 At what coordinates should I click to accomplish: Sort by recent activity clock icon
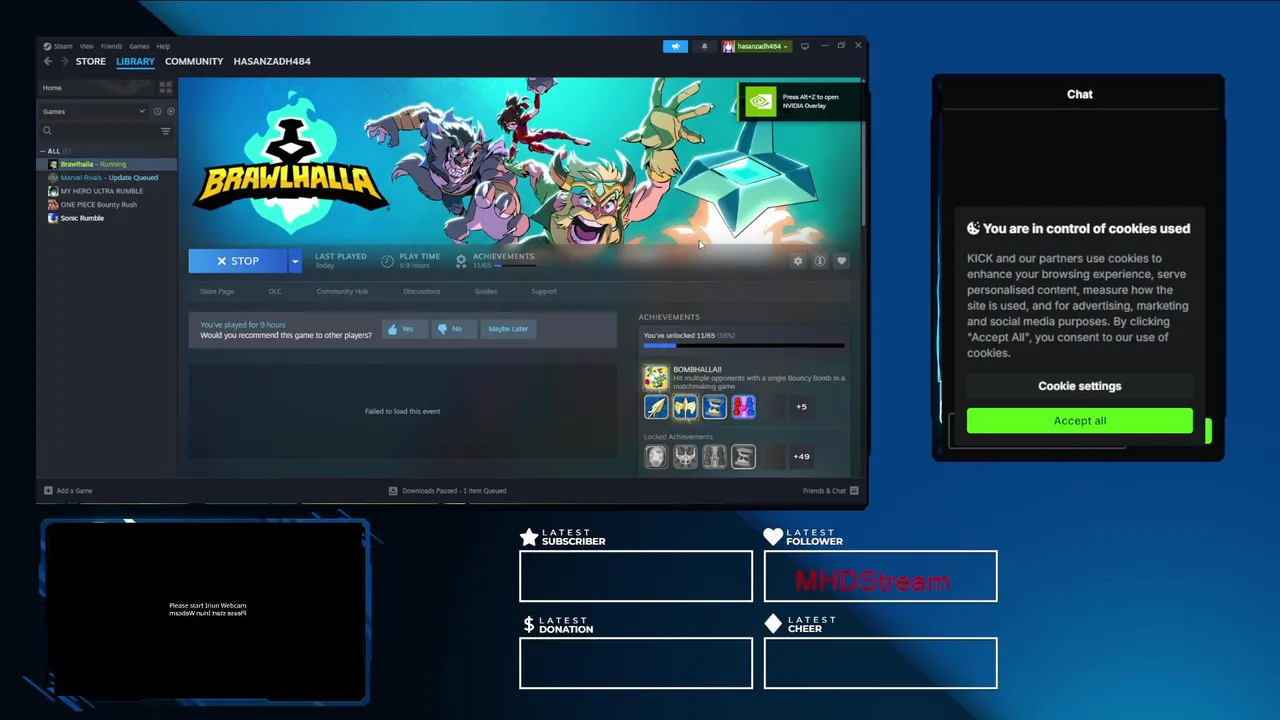click(157, 111)
